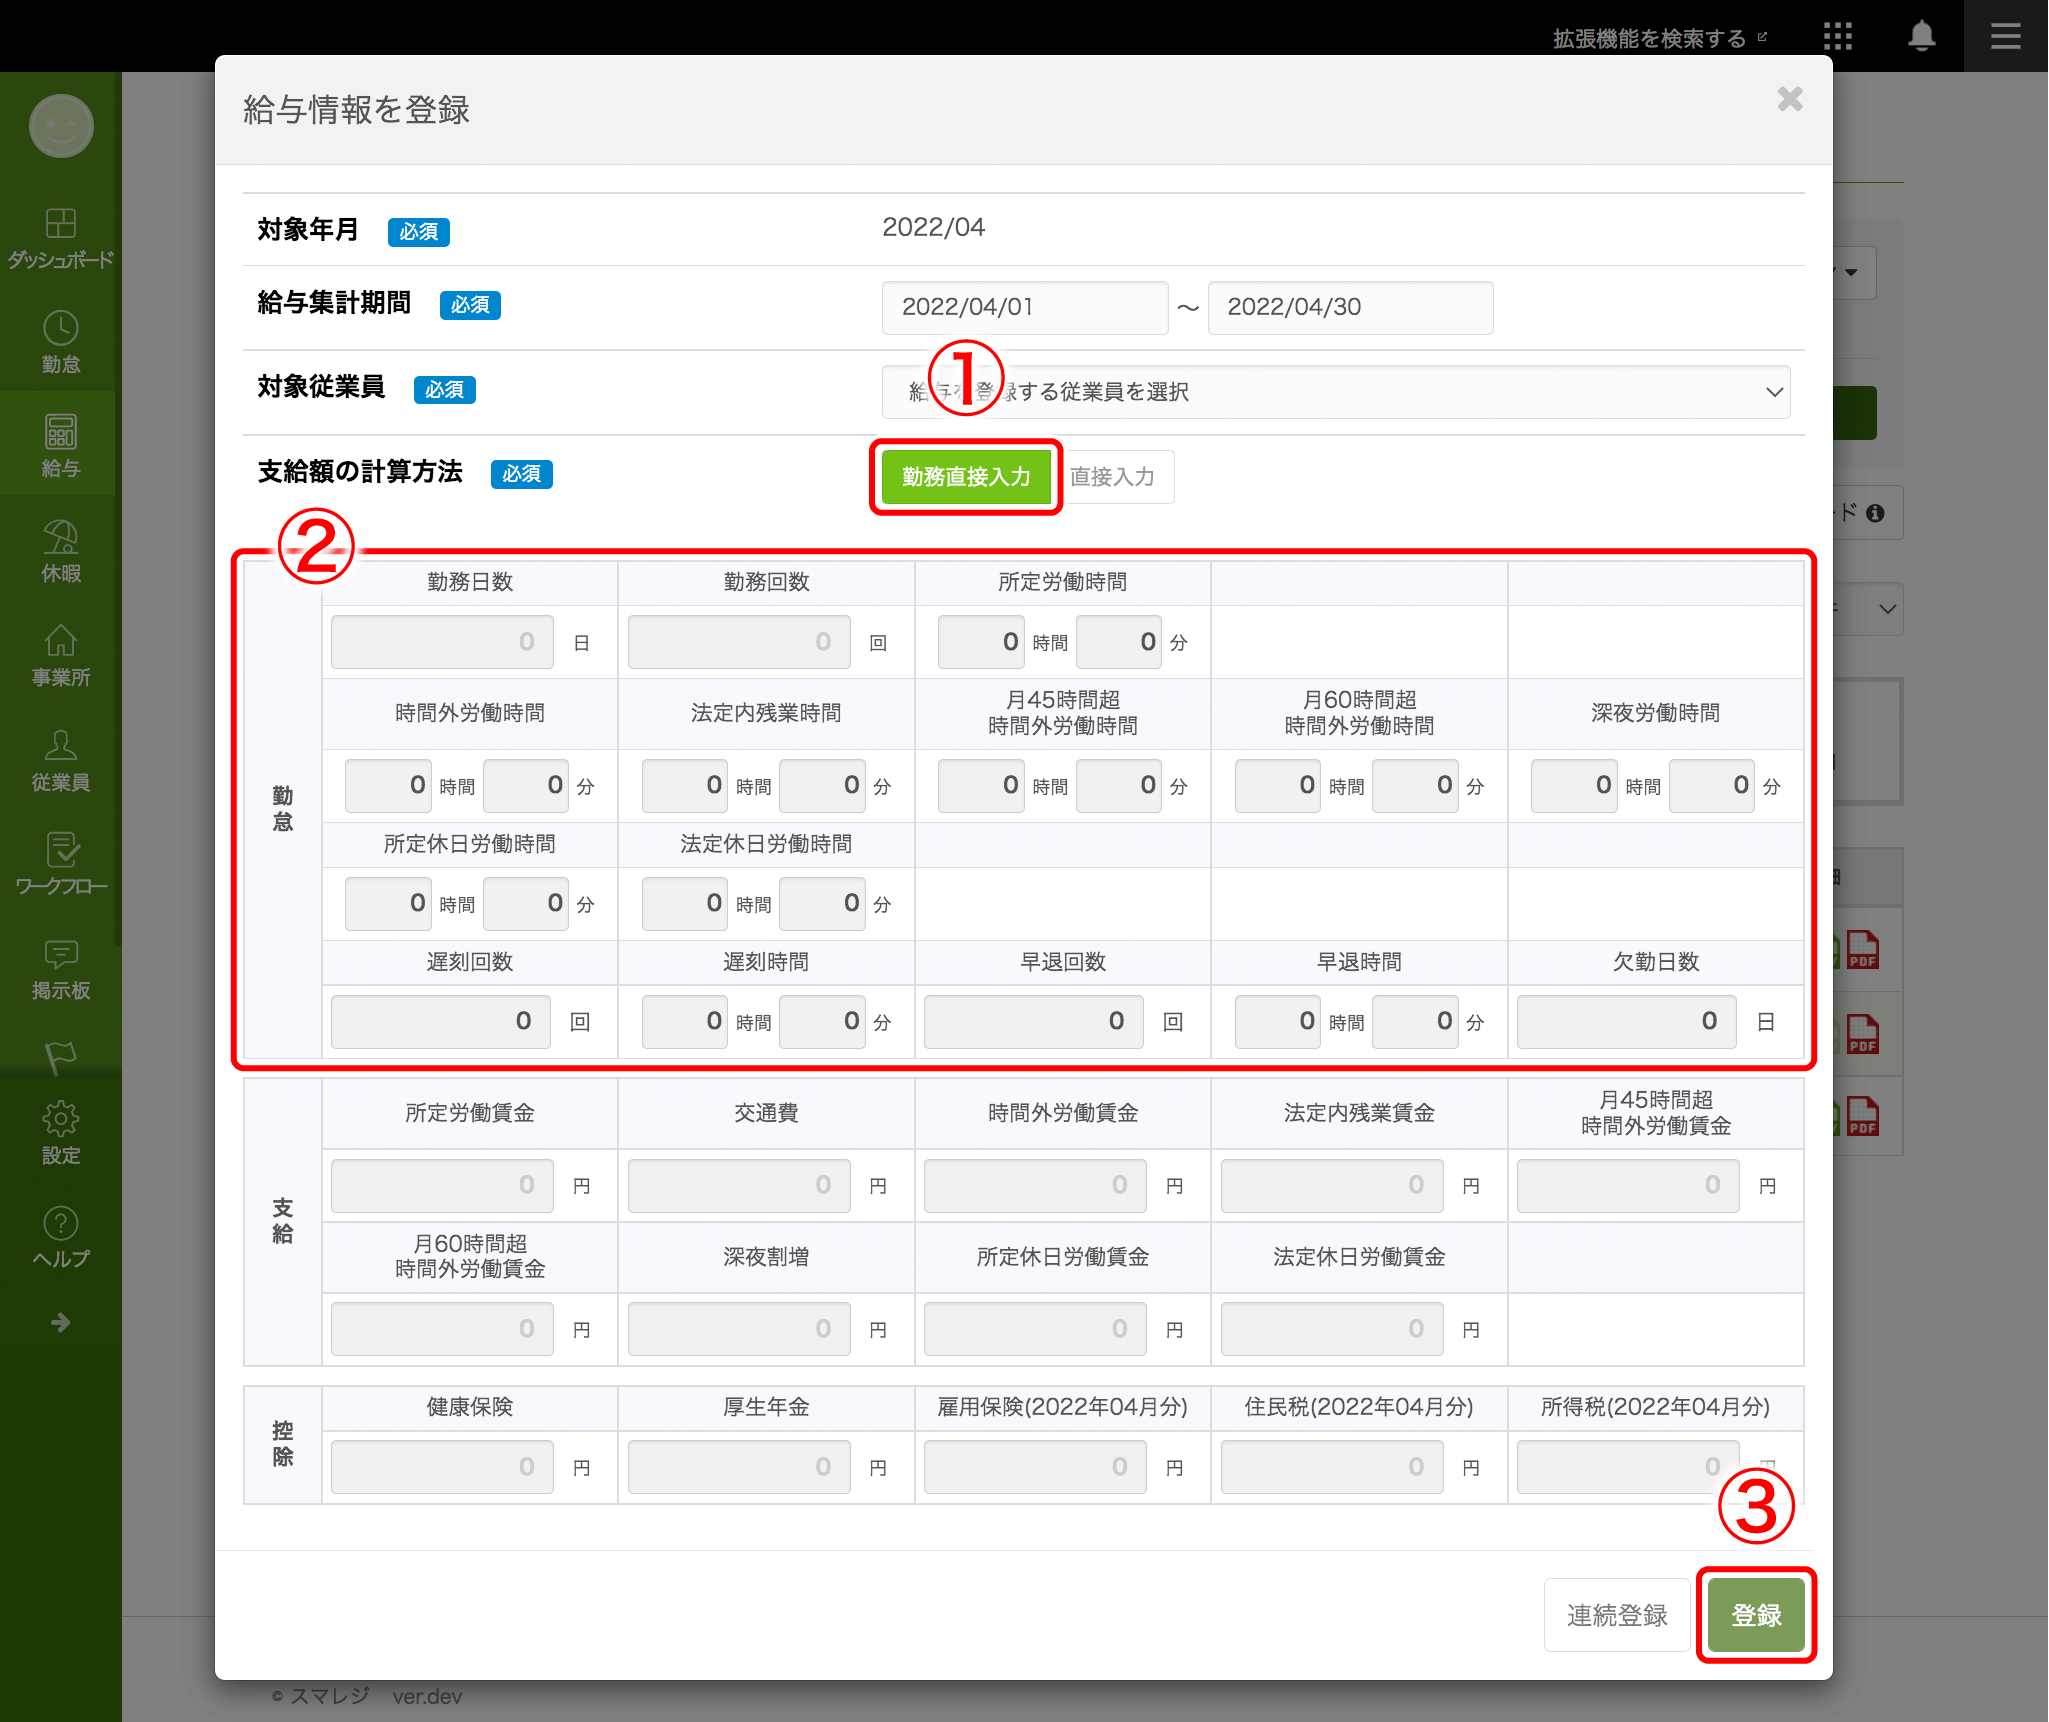Open the 設定 settings gear icon

coord(61,1119)
